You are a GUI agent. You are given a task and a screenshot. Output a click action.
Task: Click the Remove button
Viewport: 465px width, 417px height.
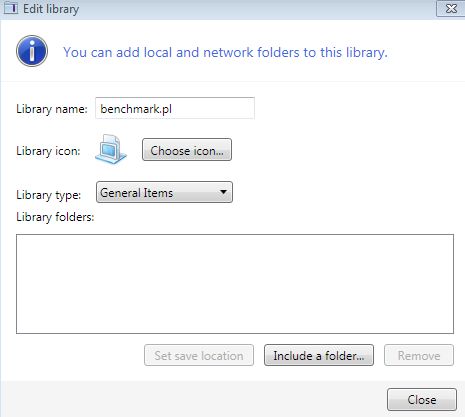click(x=419, y=355)
